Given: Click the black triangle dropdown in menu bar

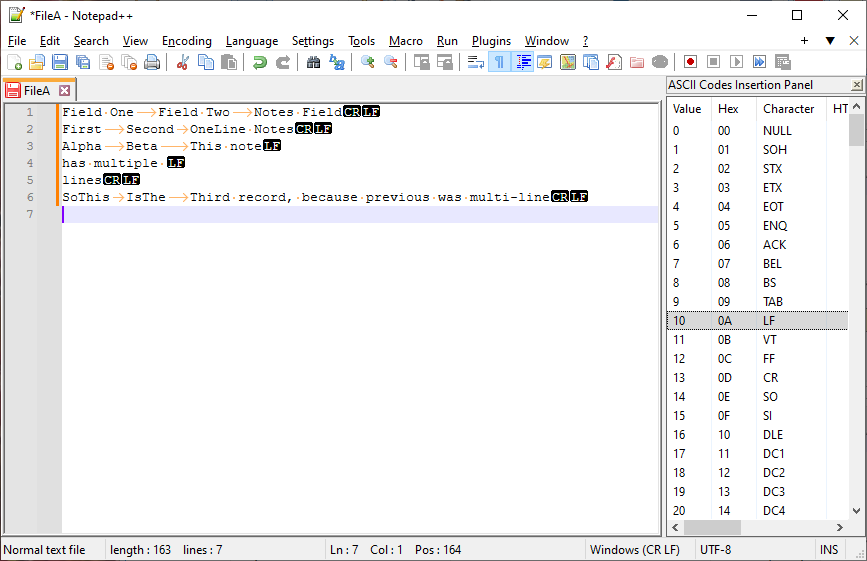Looking at the screenshot, I should 830,41.
